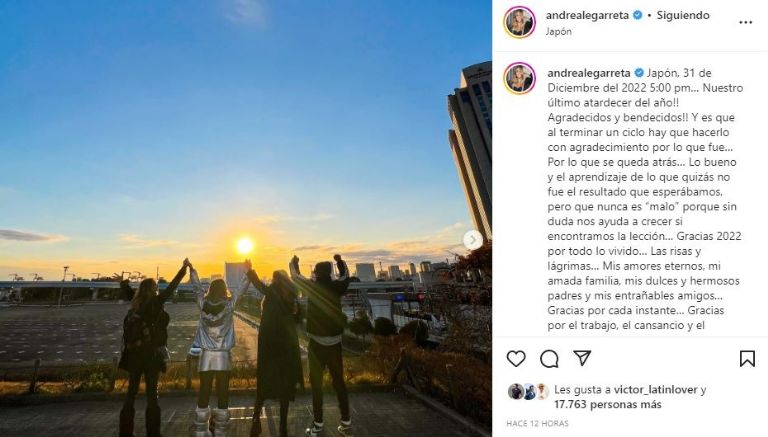Toggle the Siguiendo follow status
The height and width of the screenshot is (437, 768).
click(x=683, y=15)
